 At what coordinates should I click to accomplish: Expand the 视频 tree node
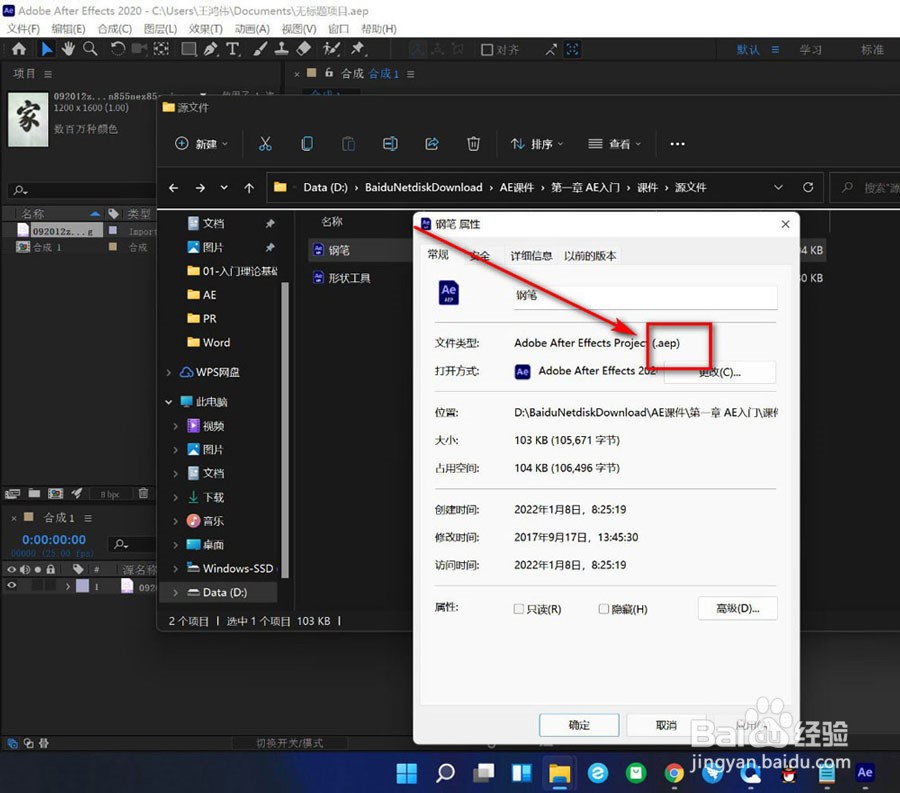[176, 426]
